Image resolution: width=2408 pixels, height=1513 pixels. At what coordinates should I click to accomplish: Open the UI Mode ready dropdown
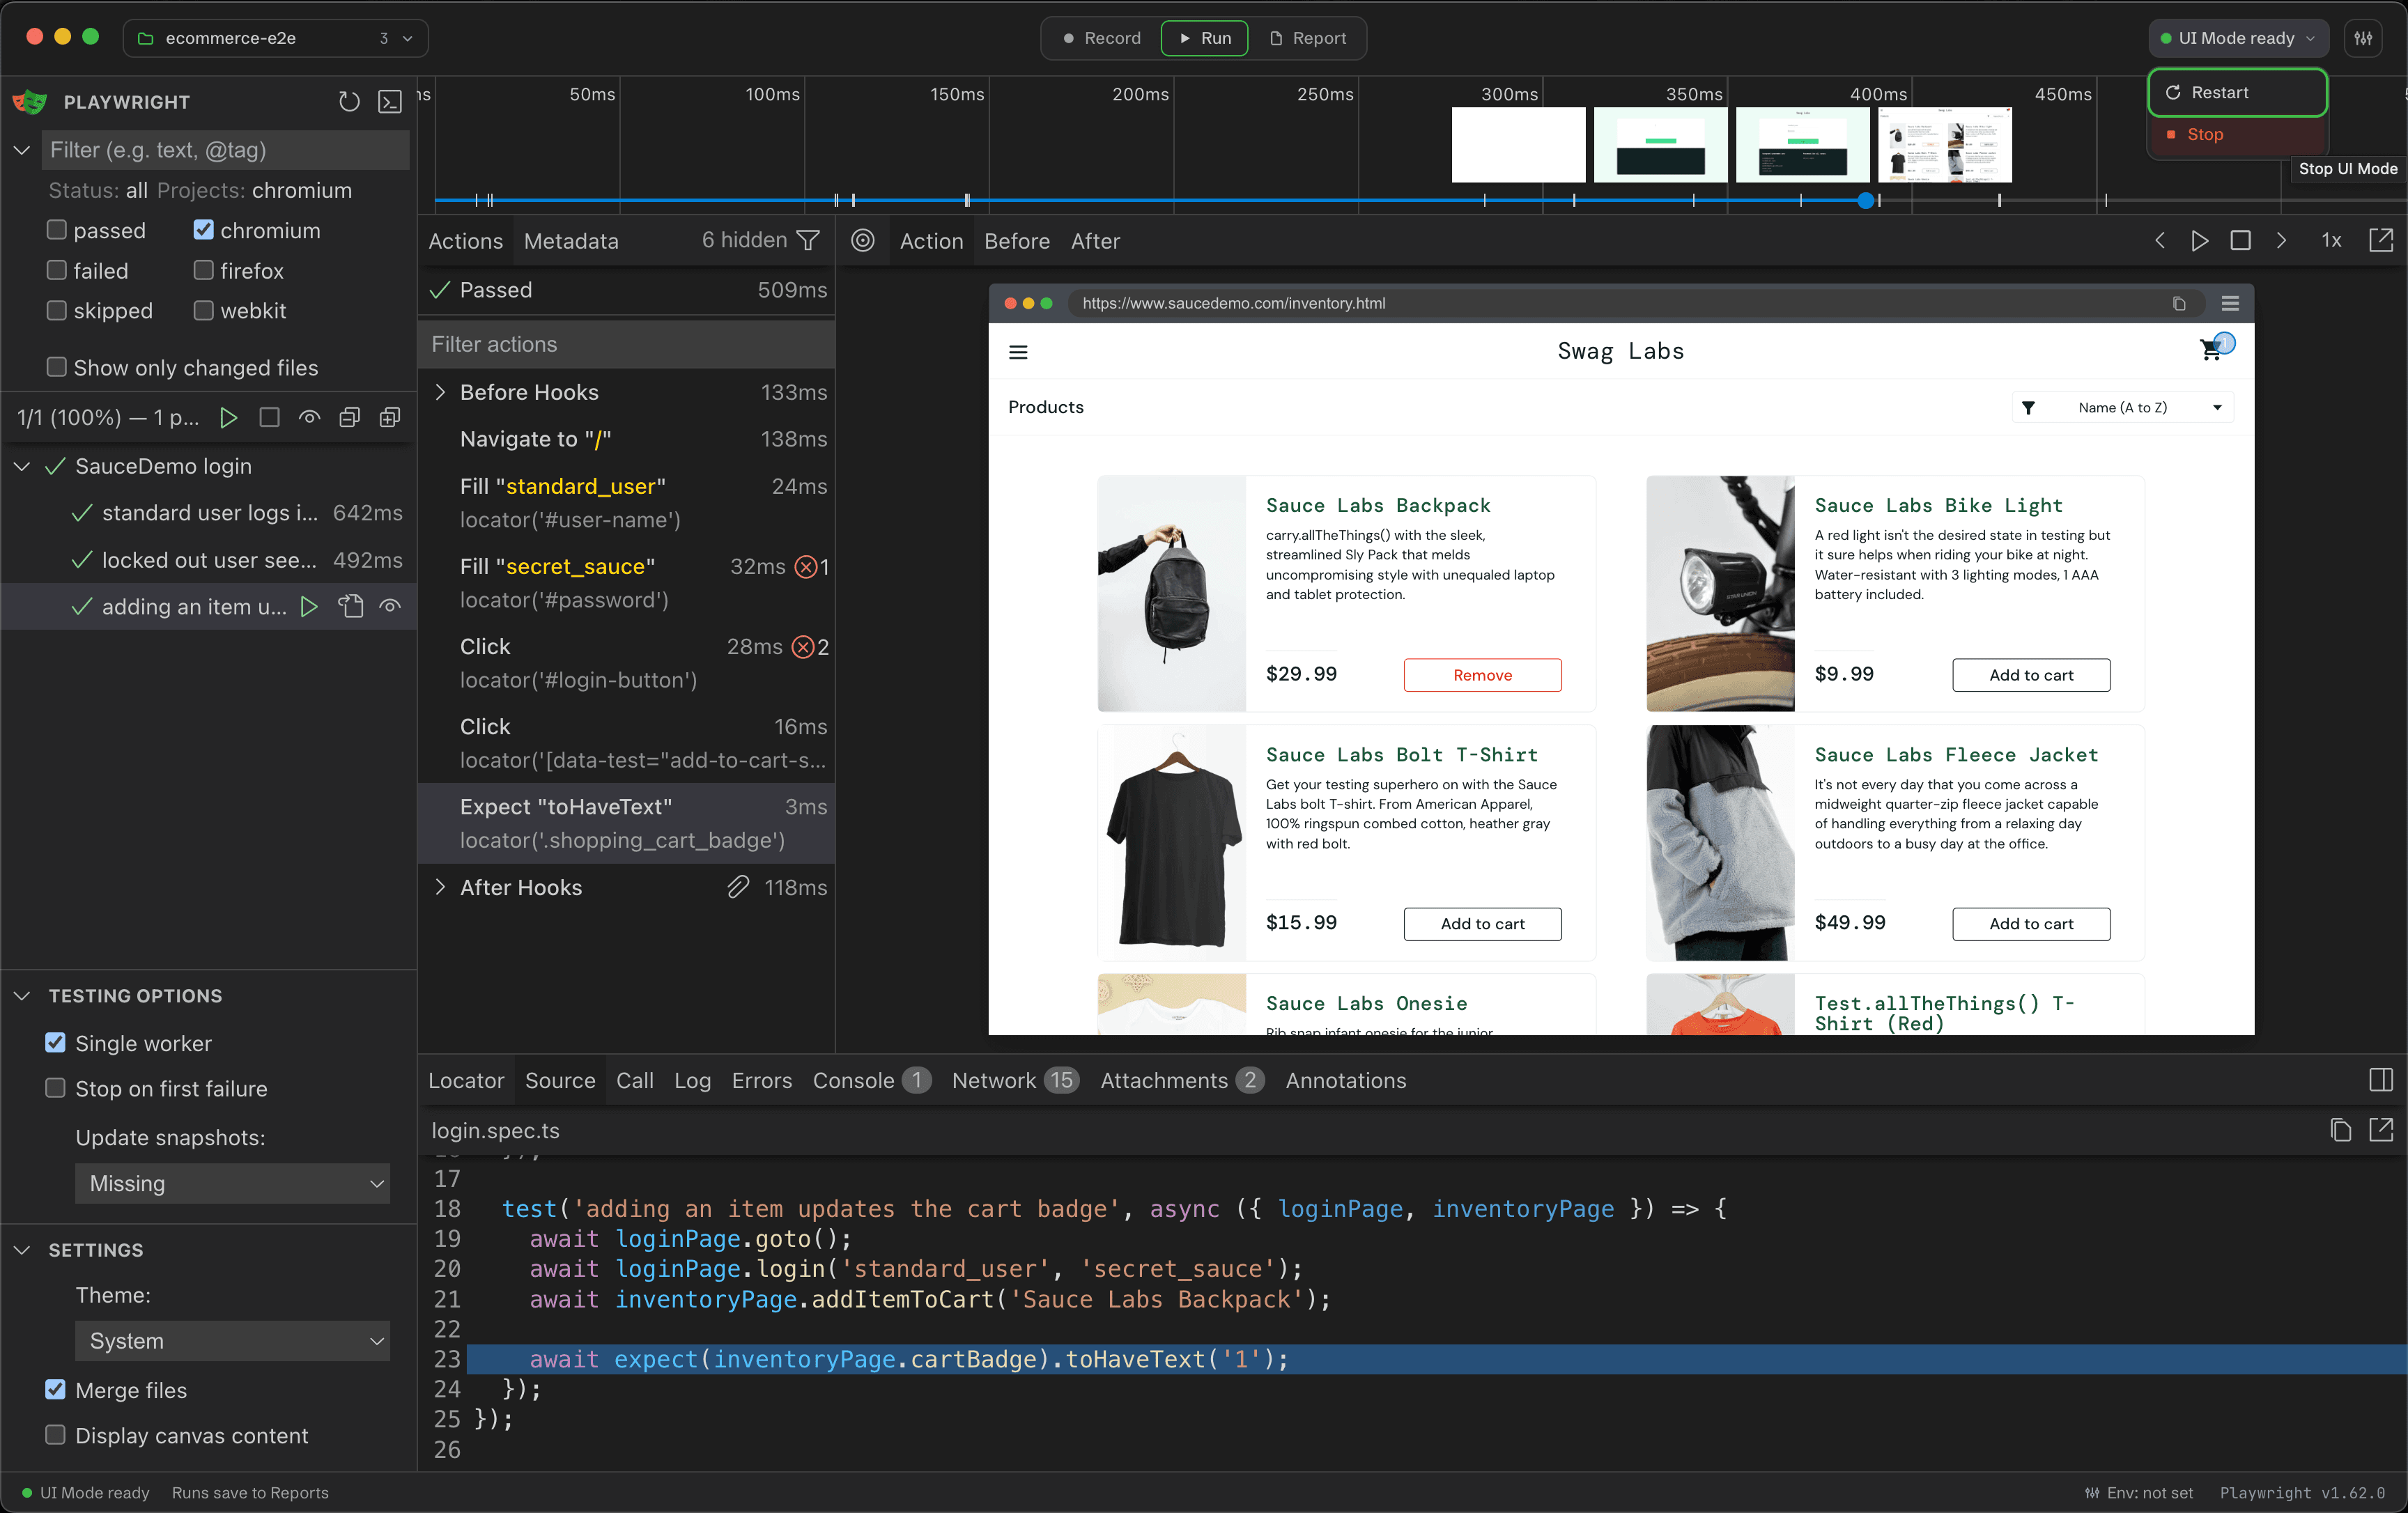2237,38
